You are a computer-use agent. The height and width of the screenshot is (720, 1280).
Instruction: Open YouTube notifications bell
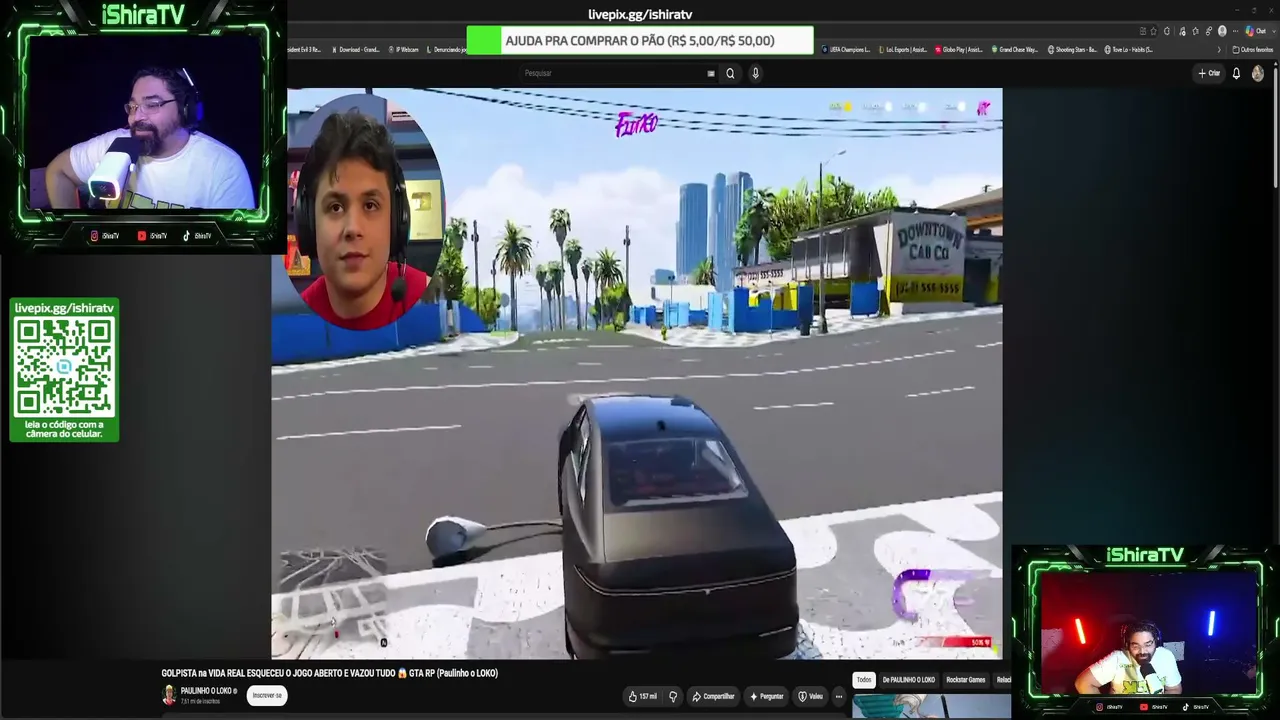coord(1236,73)
